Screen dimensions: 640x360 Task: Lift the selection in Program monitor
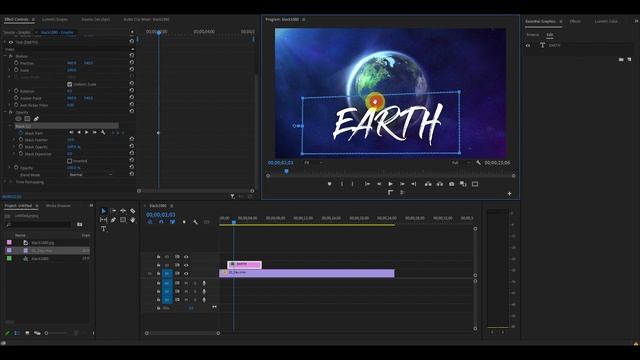tap(428, 184)
